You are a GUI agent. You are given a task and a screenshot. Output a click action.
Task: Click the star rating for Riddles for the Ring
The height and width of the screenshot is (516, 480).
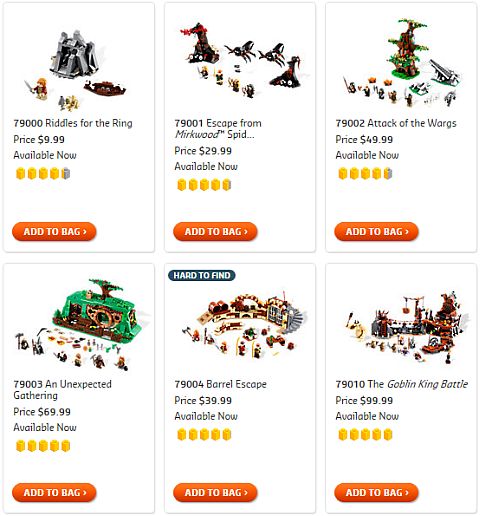coord(43,174)
